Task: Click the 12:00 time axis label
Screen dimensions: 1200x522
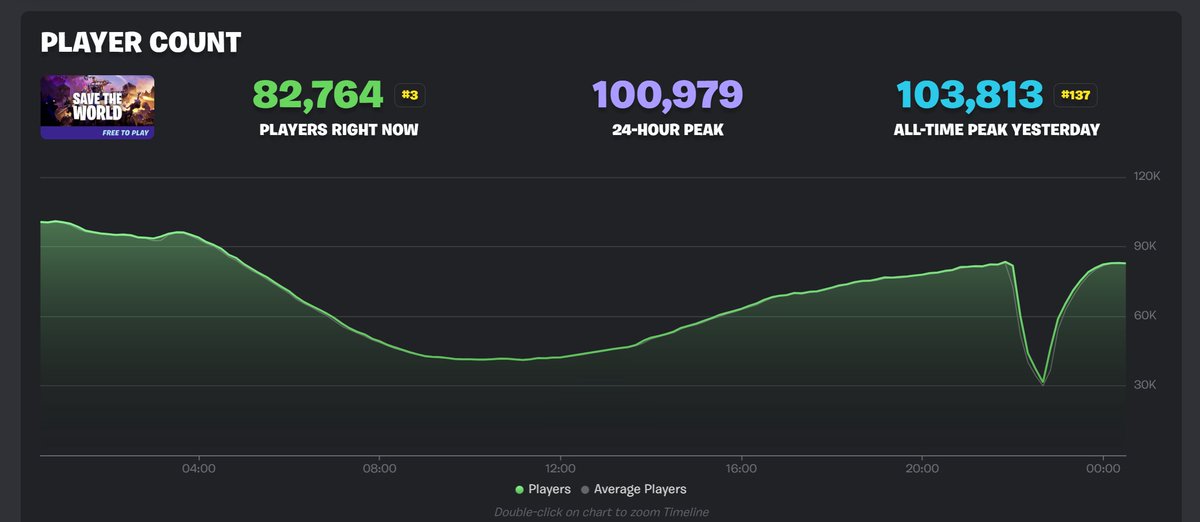Action: tap(560, 467)
